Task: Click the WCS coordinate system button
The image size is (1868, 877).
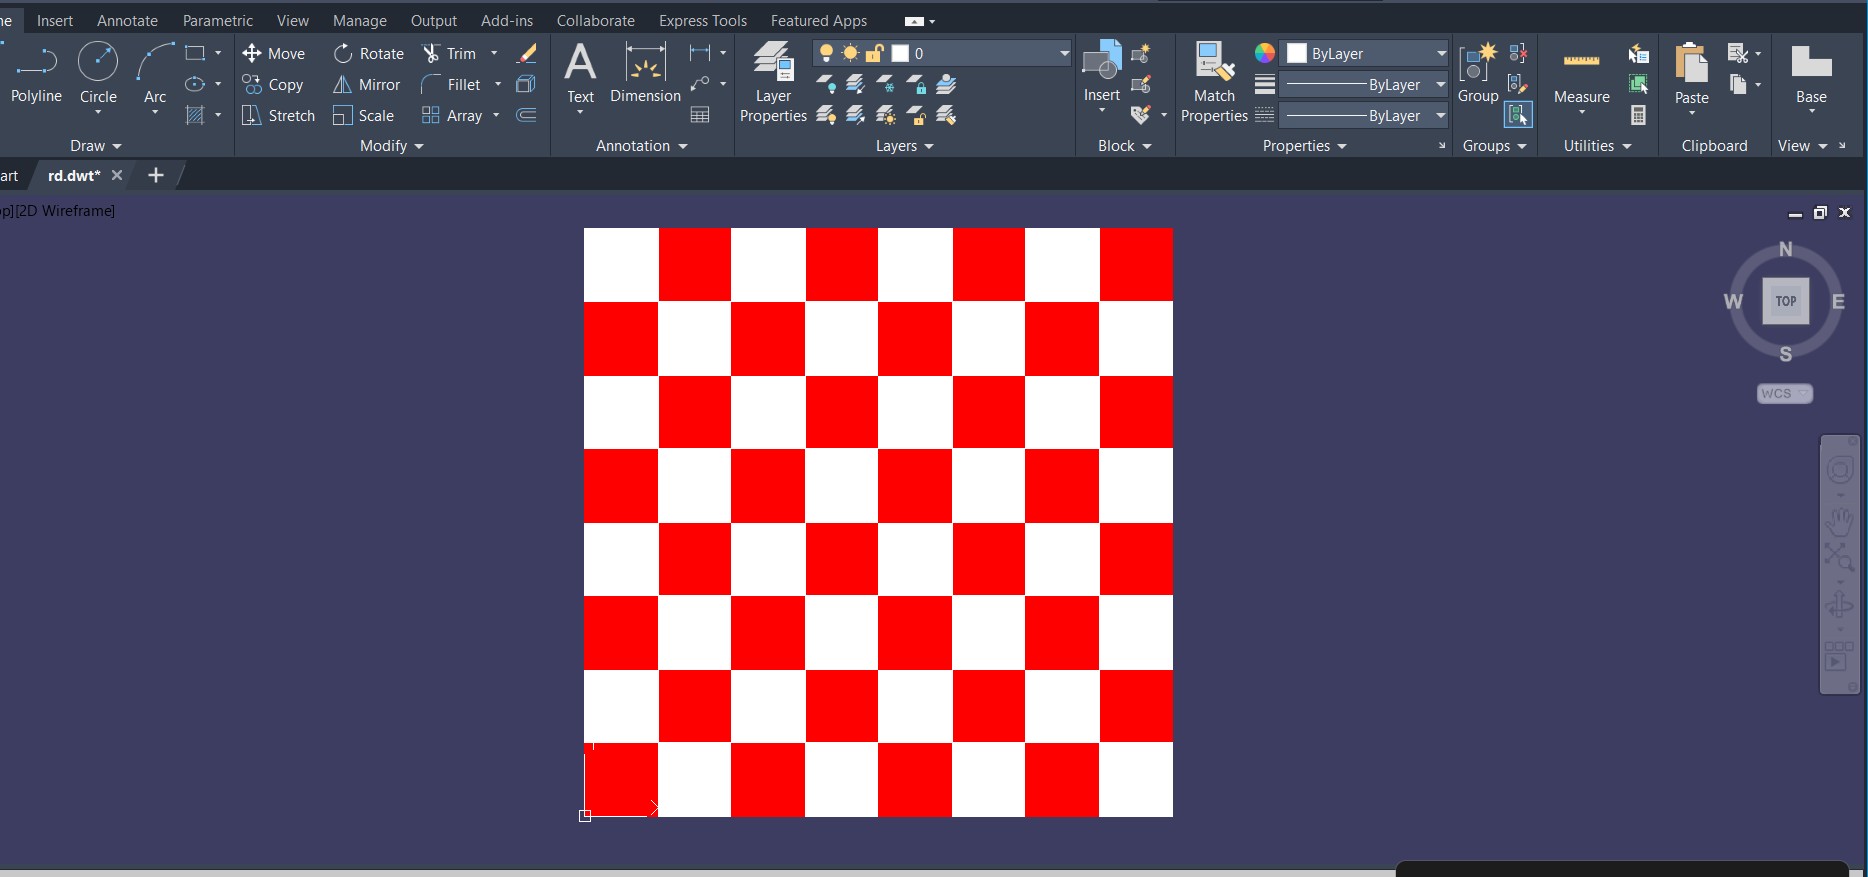Action: (x=1784, y=394)
